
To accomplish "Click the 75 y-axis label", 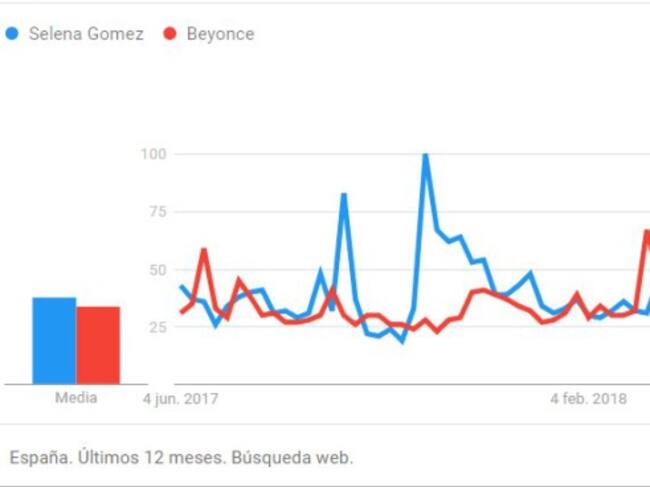I will pyautogui.click(x=155, y=212).
